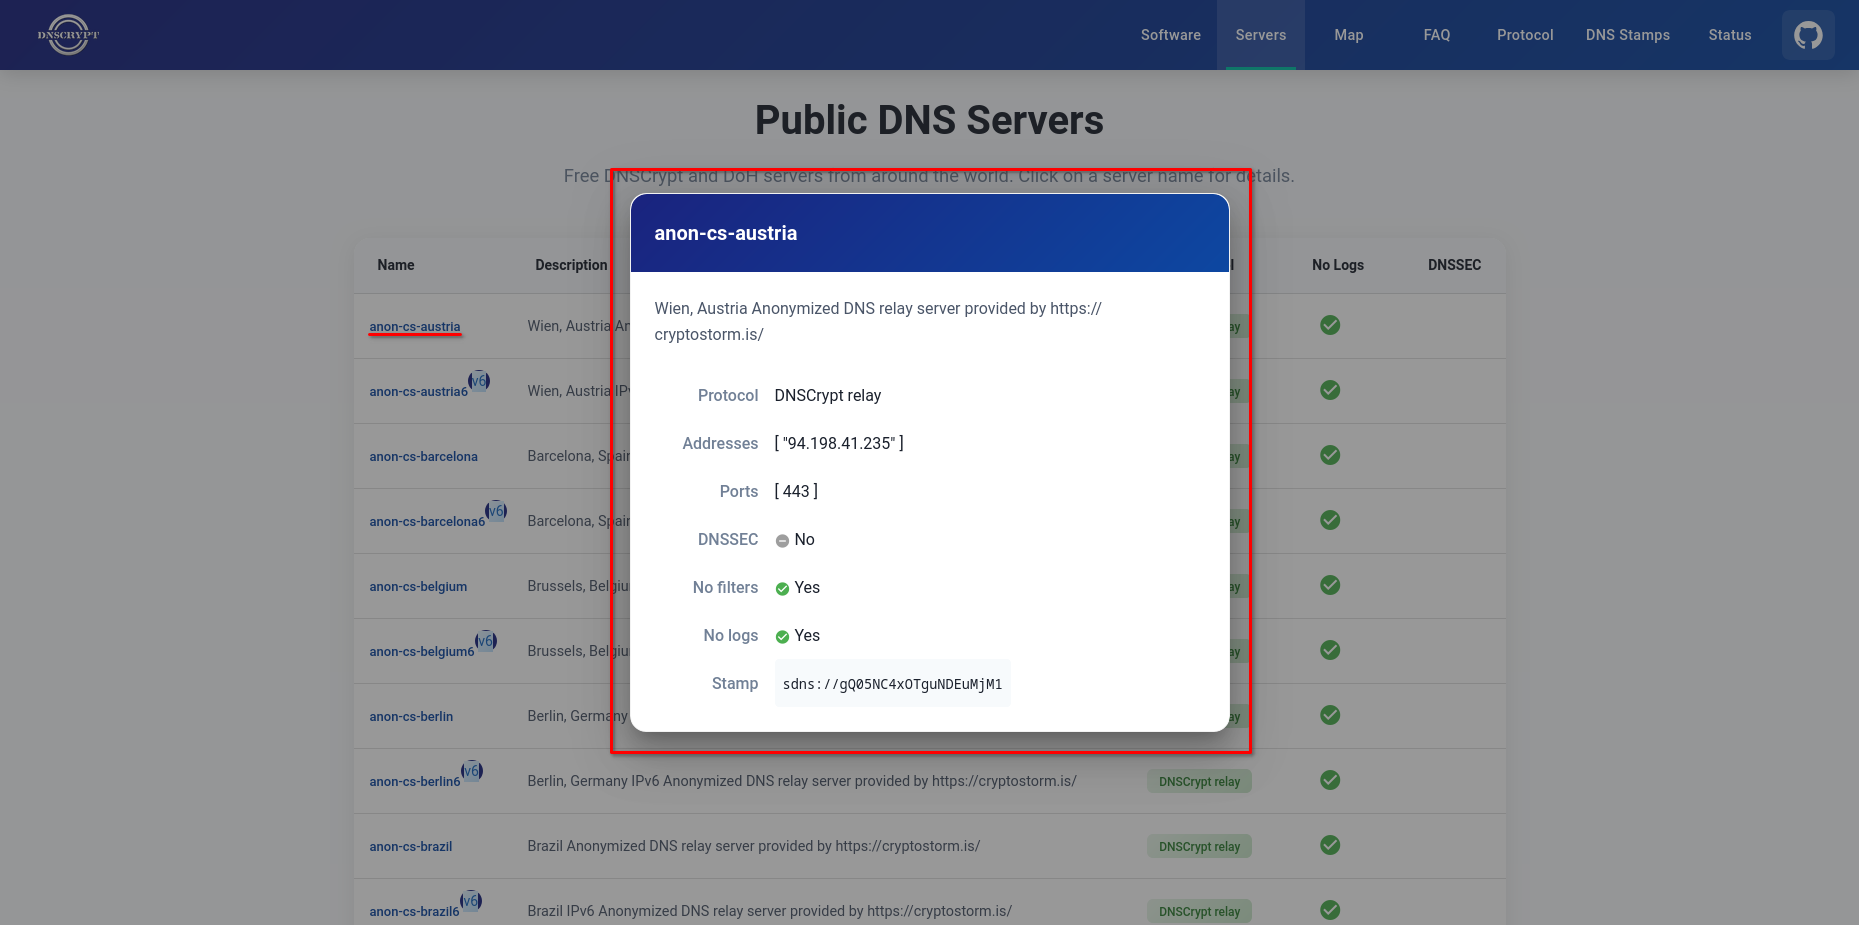
Task: Open the Software nav item
Action: 1171,35
